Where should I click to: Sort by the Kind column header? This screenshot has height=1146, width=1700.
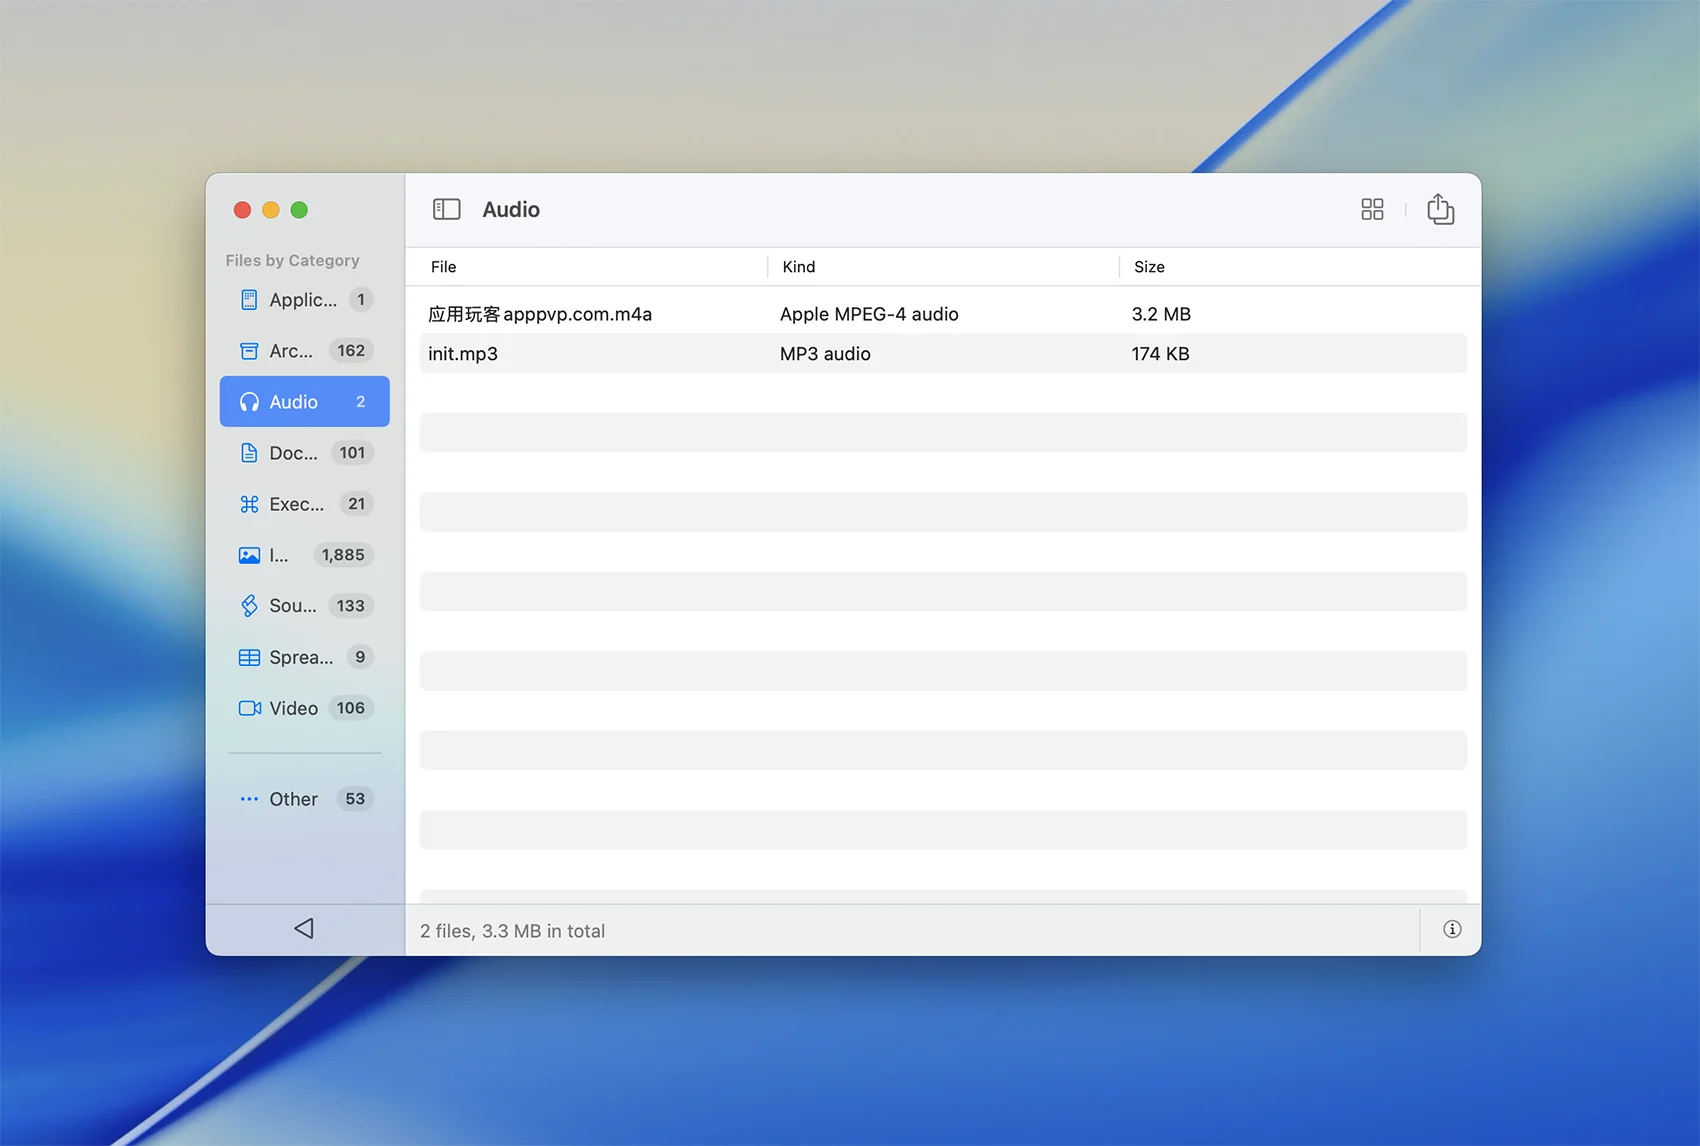799,267
